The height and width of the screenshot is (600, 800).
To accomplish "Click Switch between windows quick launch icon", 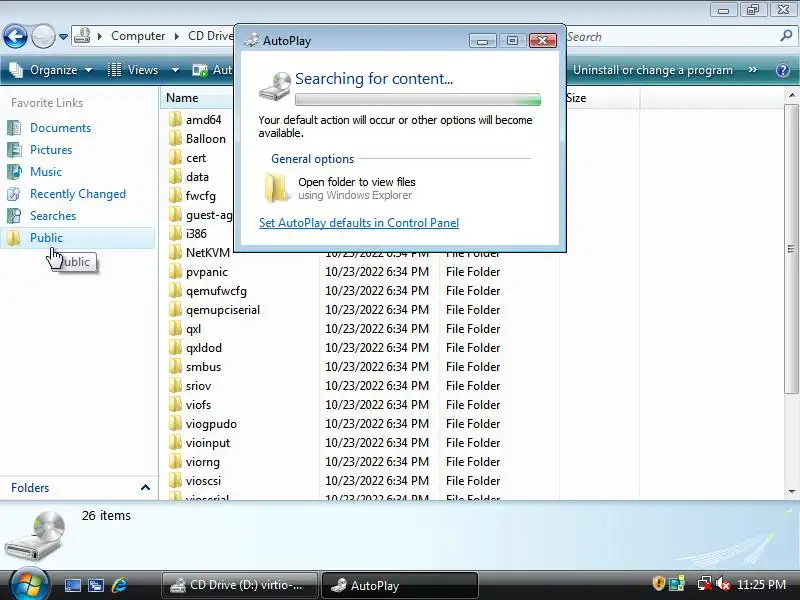I will [x=96, y=585].
